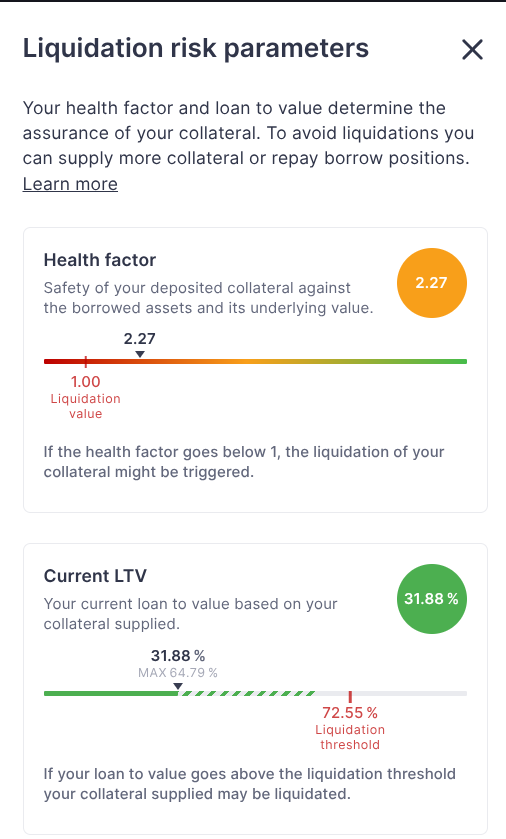The width and height of the screenshot is (506, 839).
Task: Click the green end of health factor bar
Action: point(444,362)
